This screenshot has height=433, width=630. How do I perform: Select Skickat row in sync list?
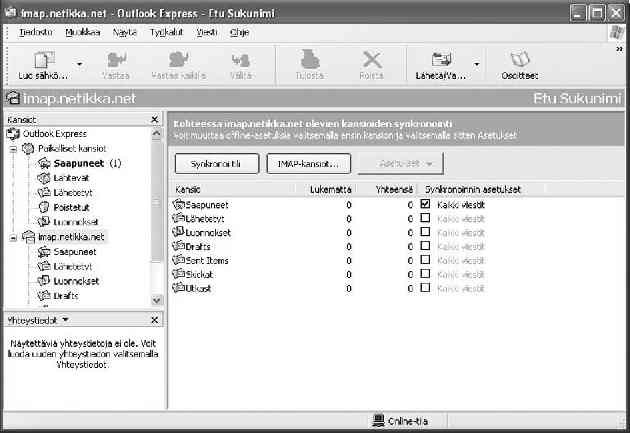[x=329, y=274]
